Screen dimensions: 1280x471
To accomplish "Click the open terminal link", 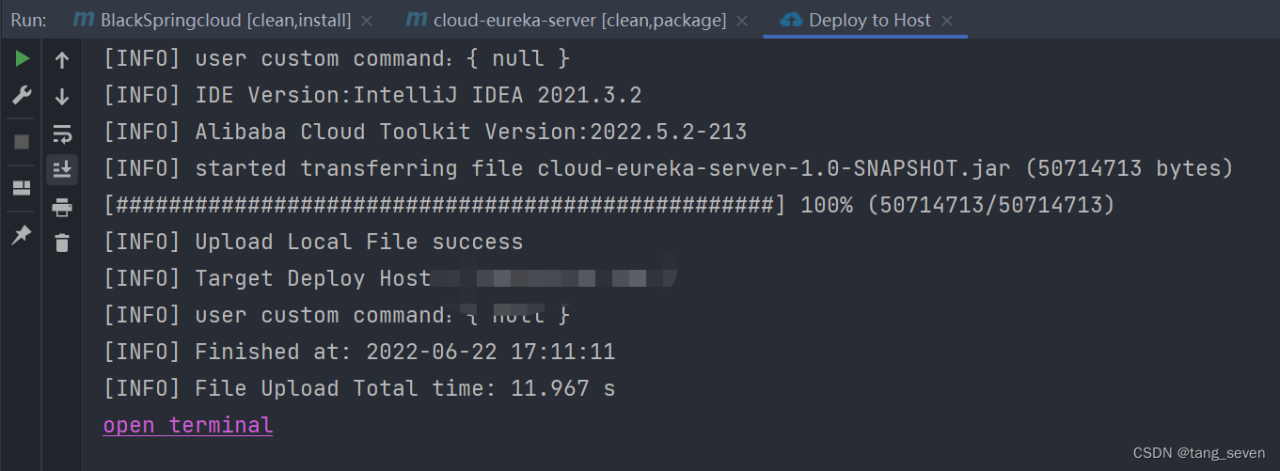I will pos(188,425).
